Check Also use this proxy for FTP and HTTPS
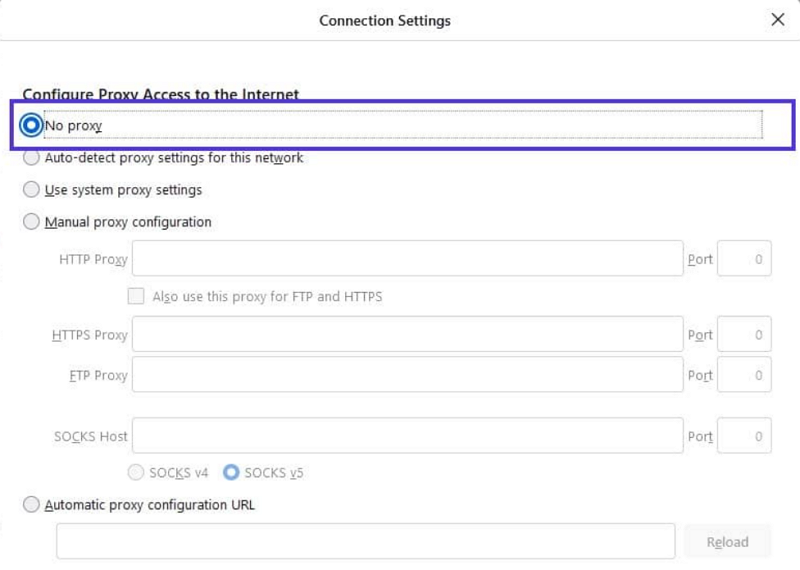This screenshot has width=800, height=570. (x=136, y=296)
